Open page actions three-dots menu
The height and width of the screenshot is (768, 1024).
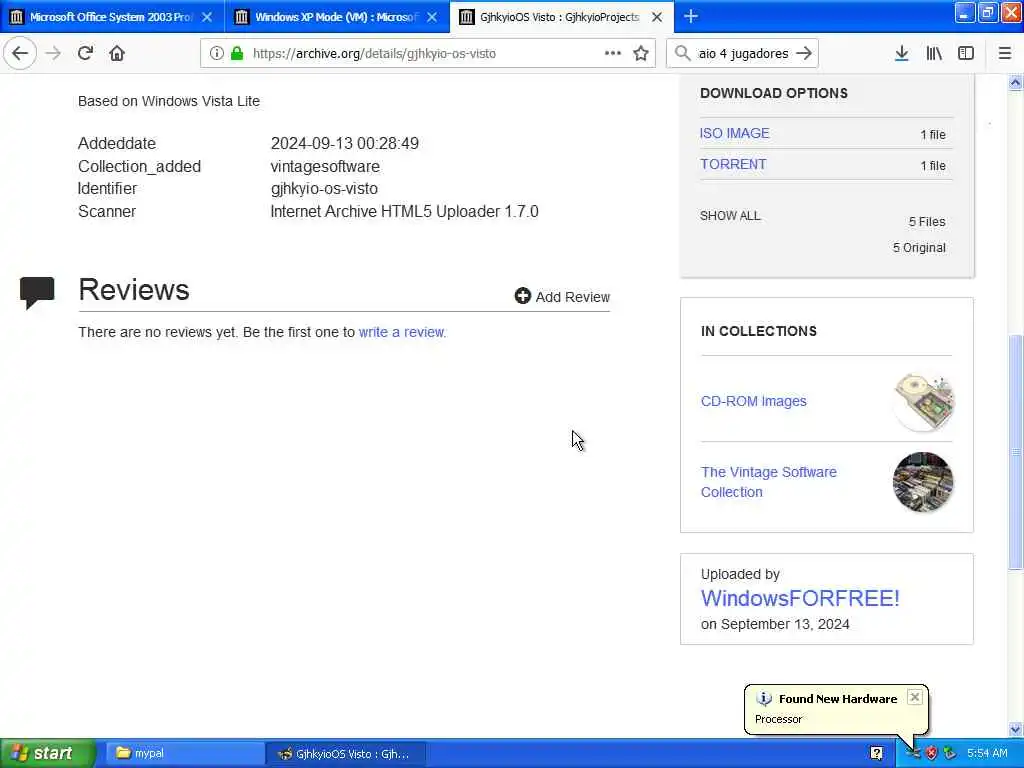(613, 53)
